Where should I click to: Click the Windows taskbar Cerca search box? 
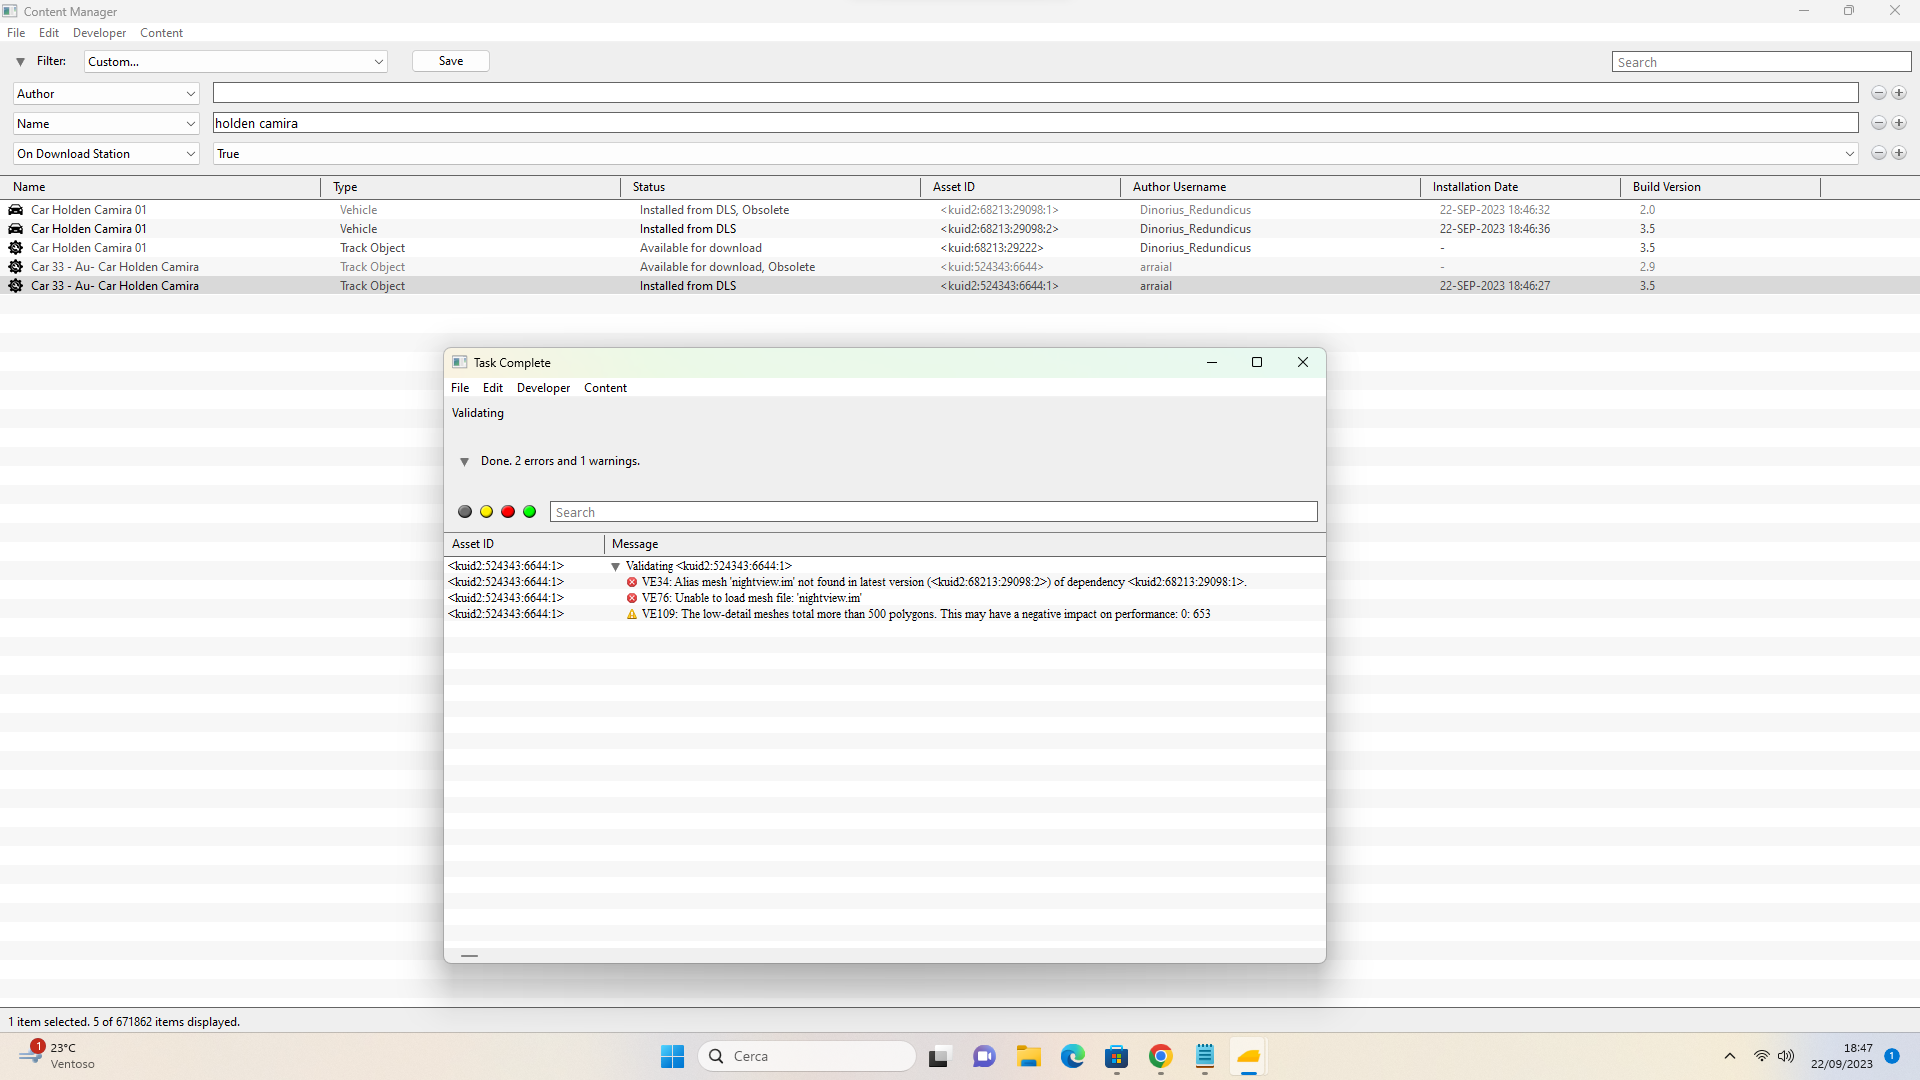[807, 1056]
